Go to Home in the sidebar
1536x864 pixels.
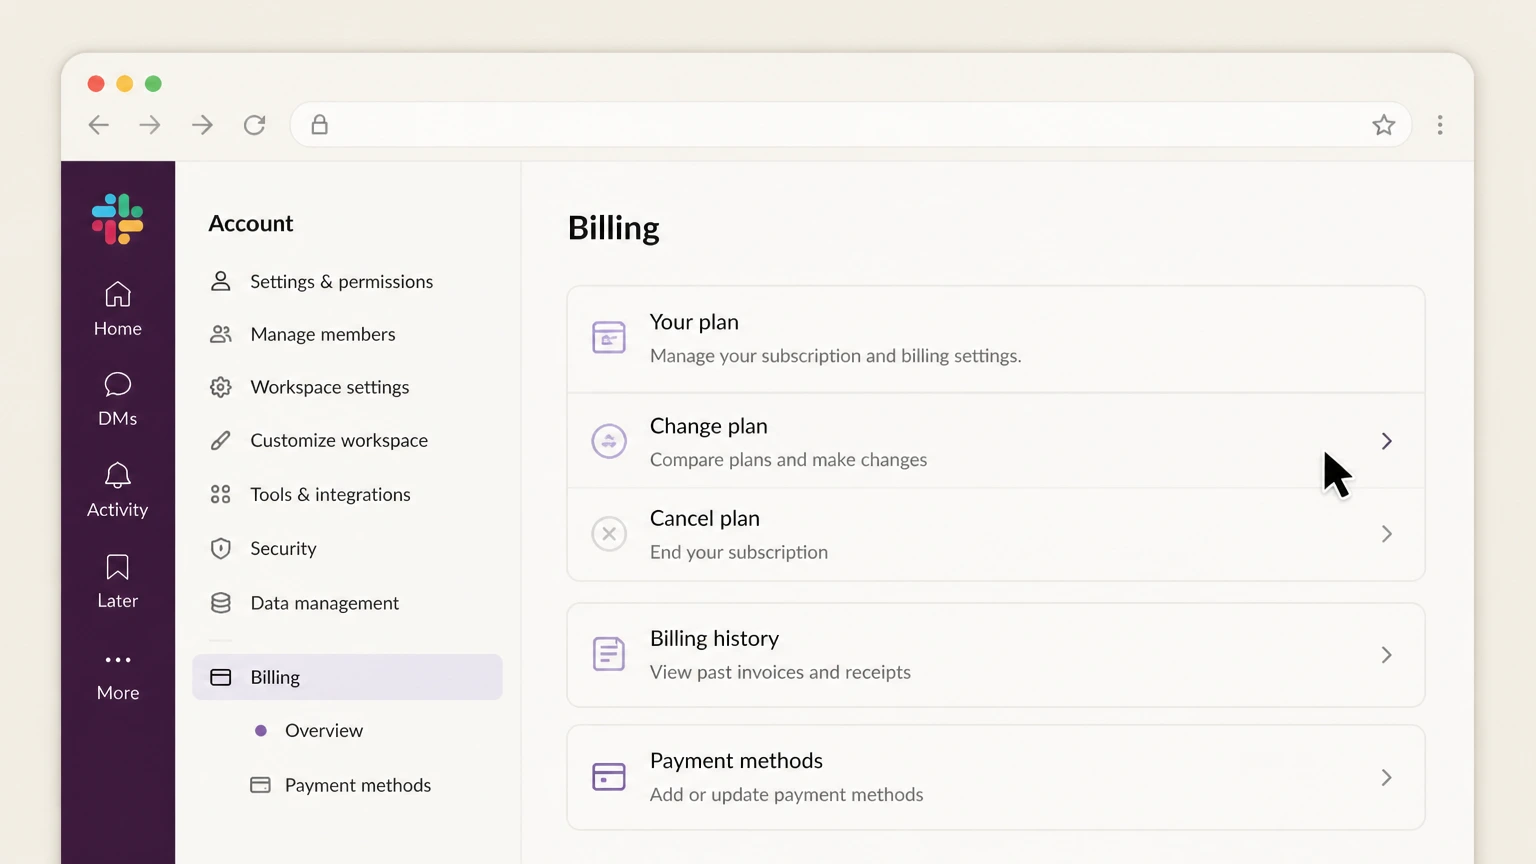[x=118, y=309]
